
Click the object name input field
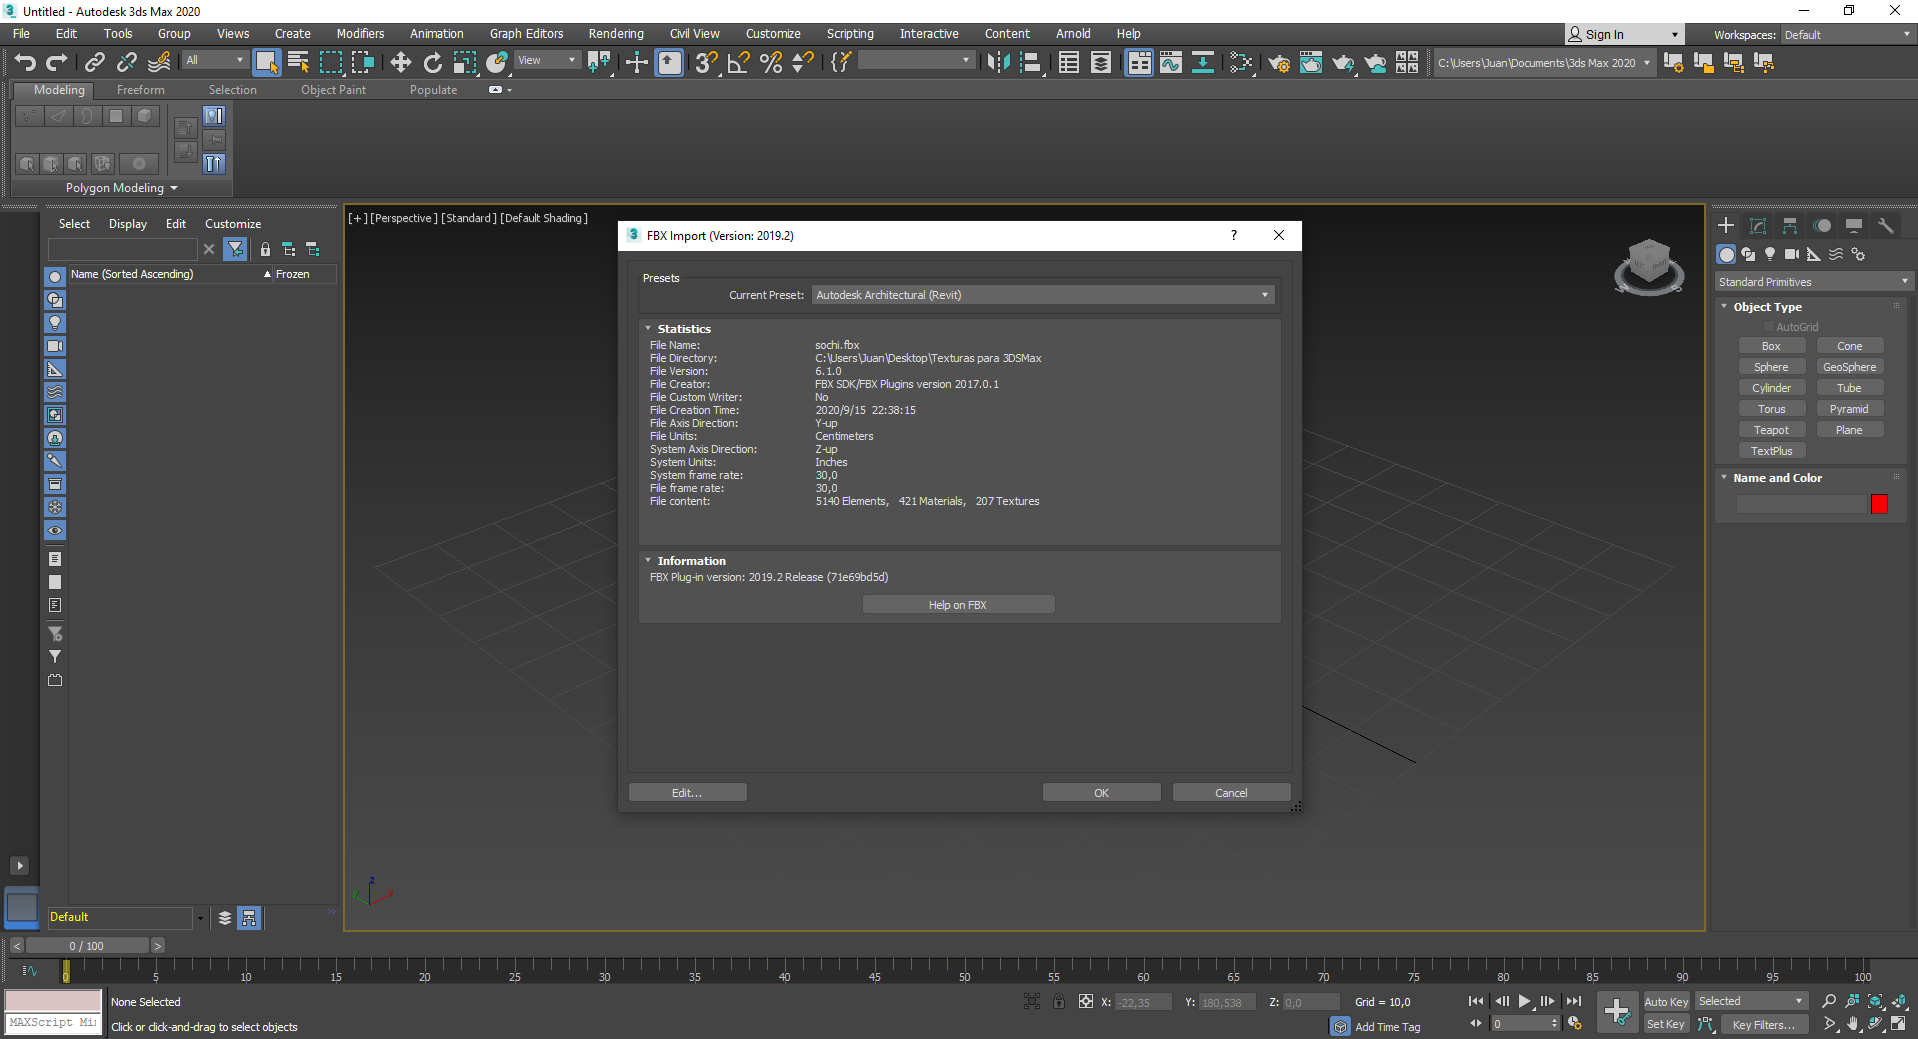[1802, 505]
